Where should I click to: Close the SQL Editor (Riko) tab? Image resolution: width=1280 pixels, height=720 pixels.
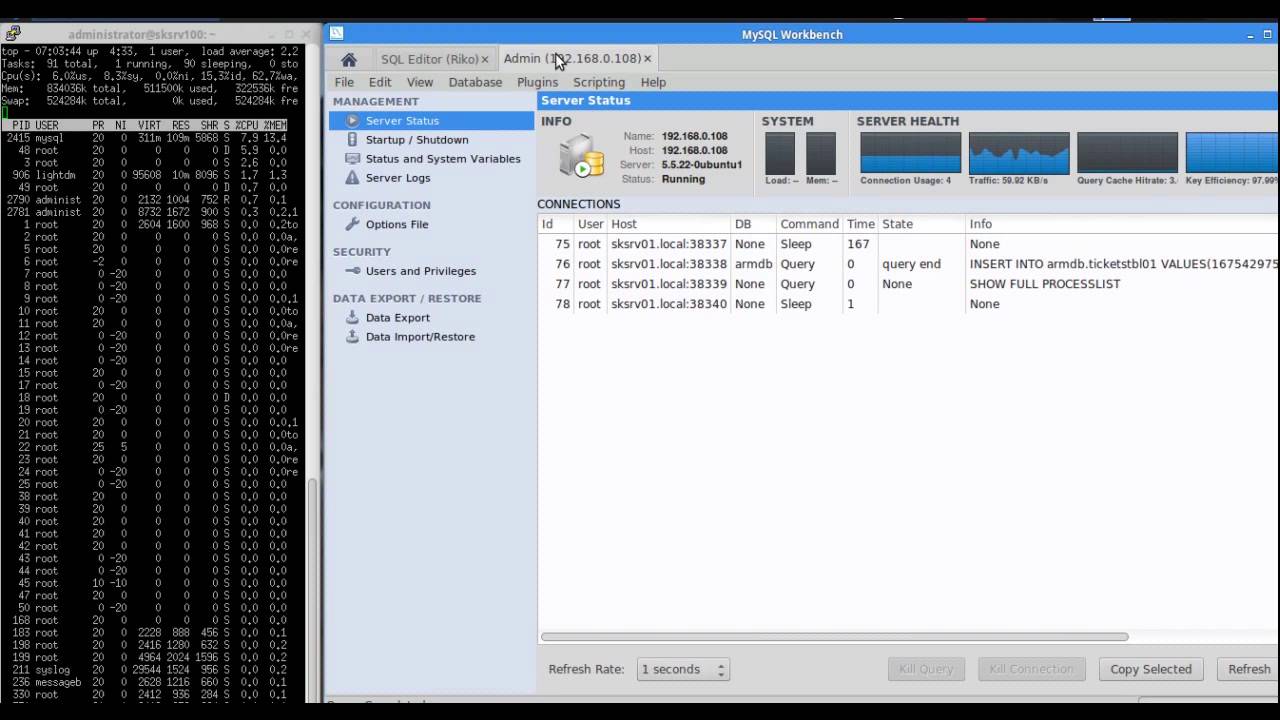click(x=485, y=60)
